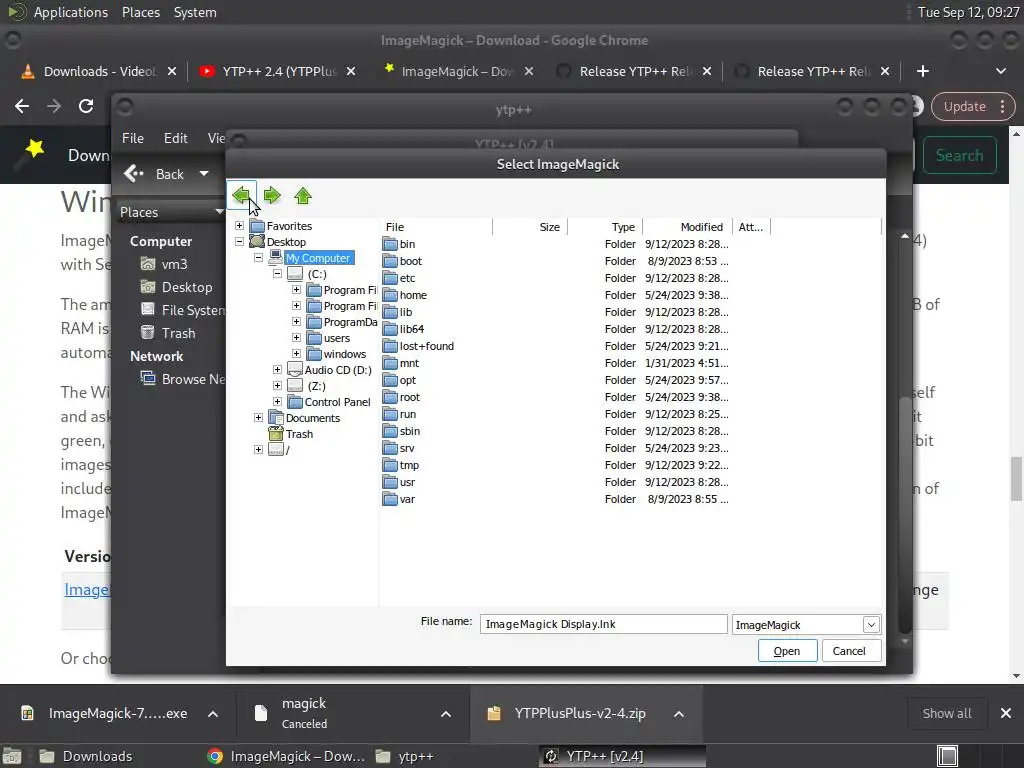Open the ImageMagick file type dropdown
The image size is (1024, 768).
(x=871, y=625)
